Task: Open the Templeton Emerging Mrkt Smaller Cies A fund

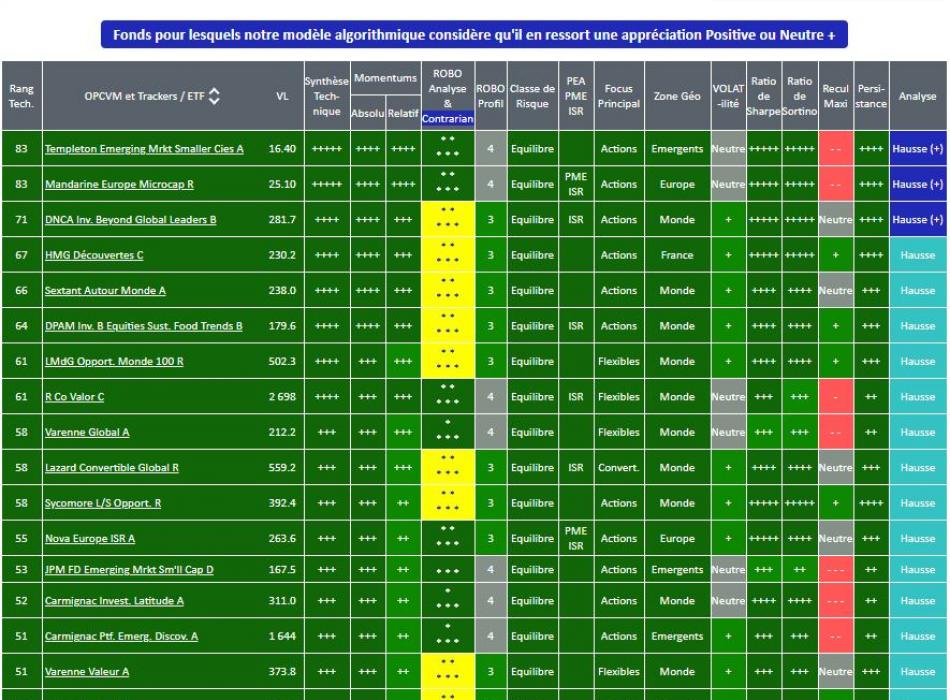Action: (144, 149)
